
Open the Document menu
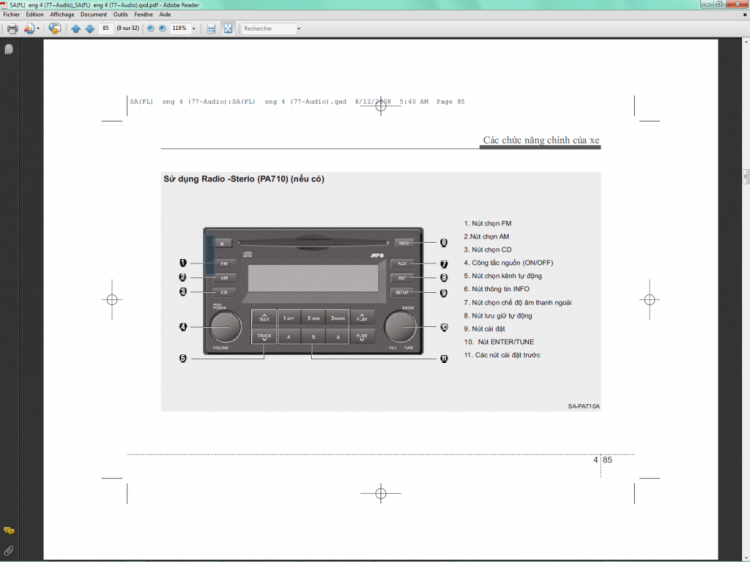[94, 15]
